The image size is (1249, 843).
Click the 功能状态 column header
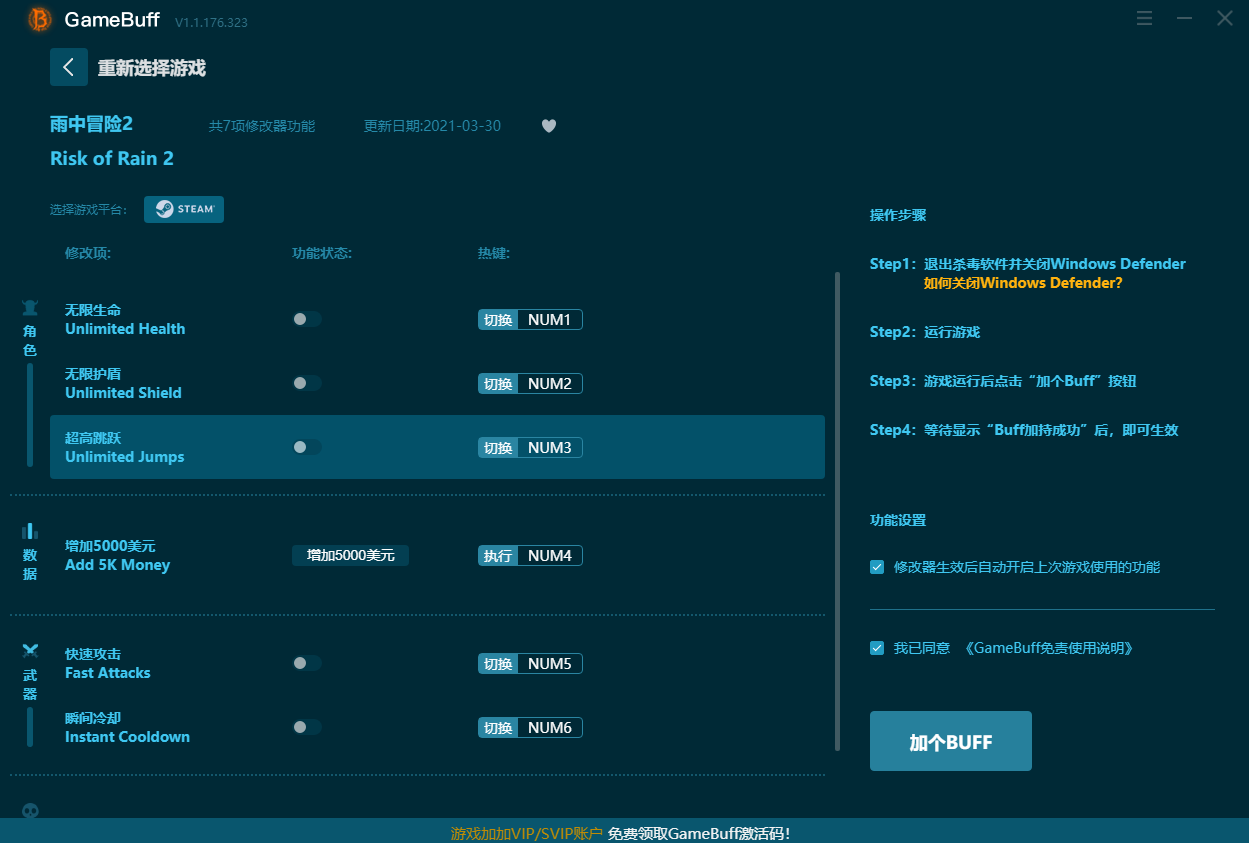[322, 253]
